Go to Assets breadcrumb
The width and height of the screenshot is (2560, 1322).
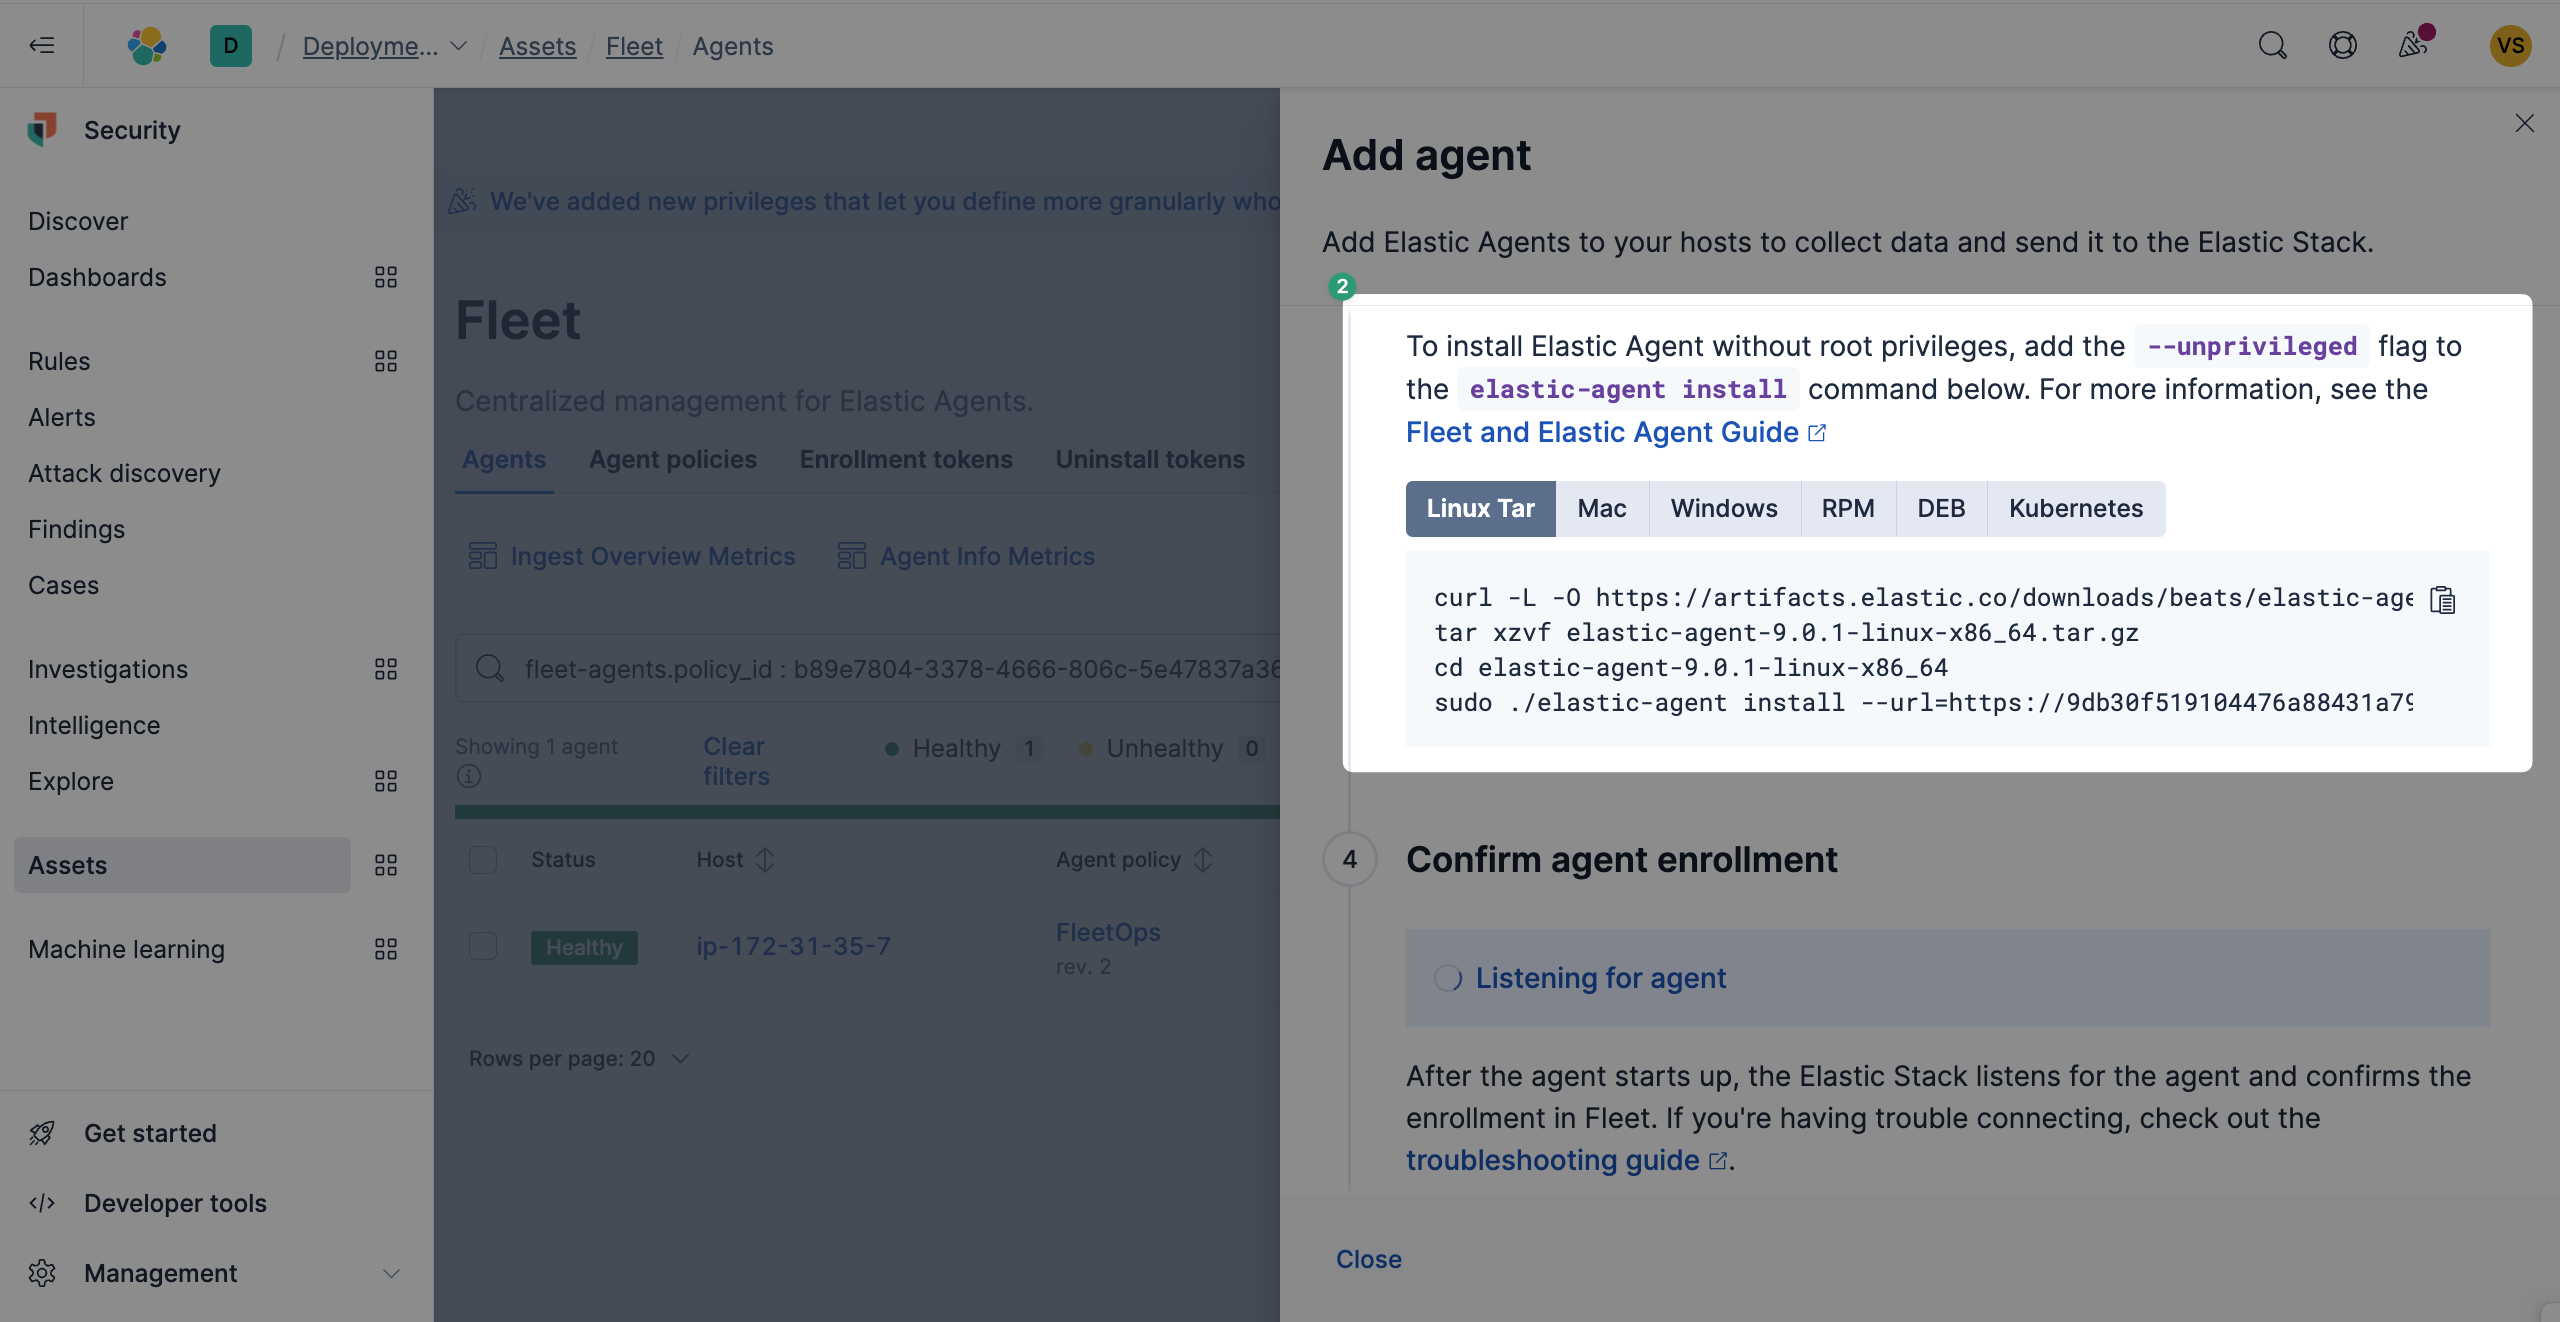[537, 46]
